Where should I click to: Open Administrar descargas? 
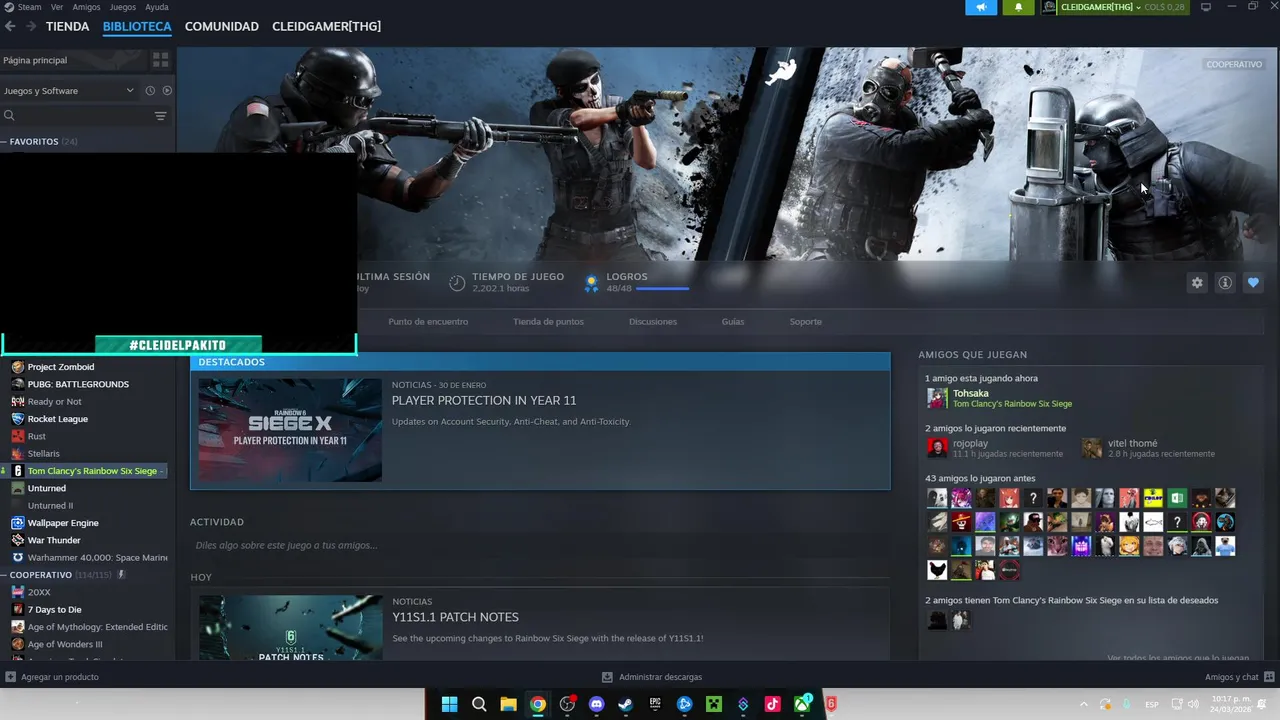[652, 677]
